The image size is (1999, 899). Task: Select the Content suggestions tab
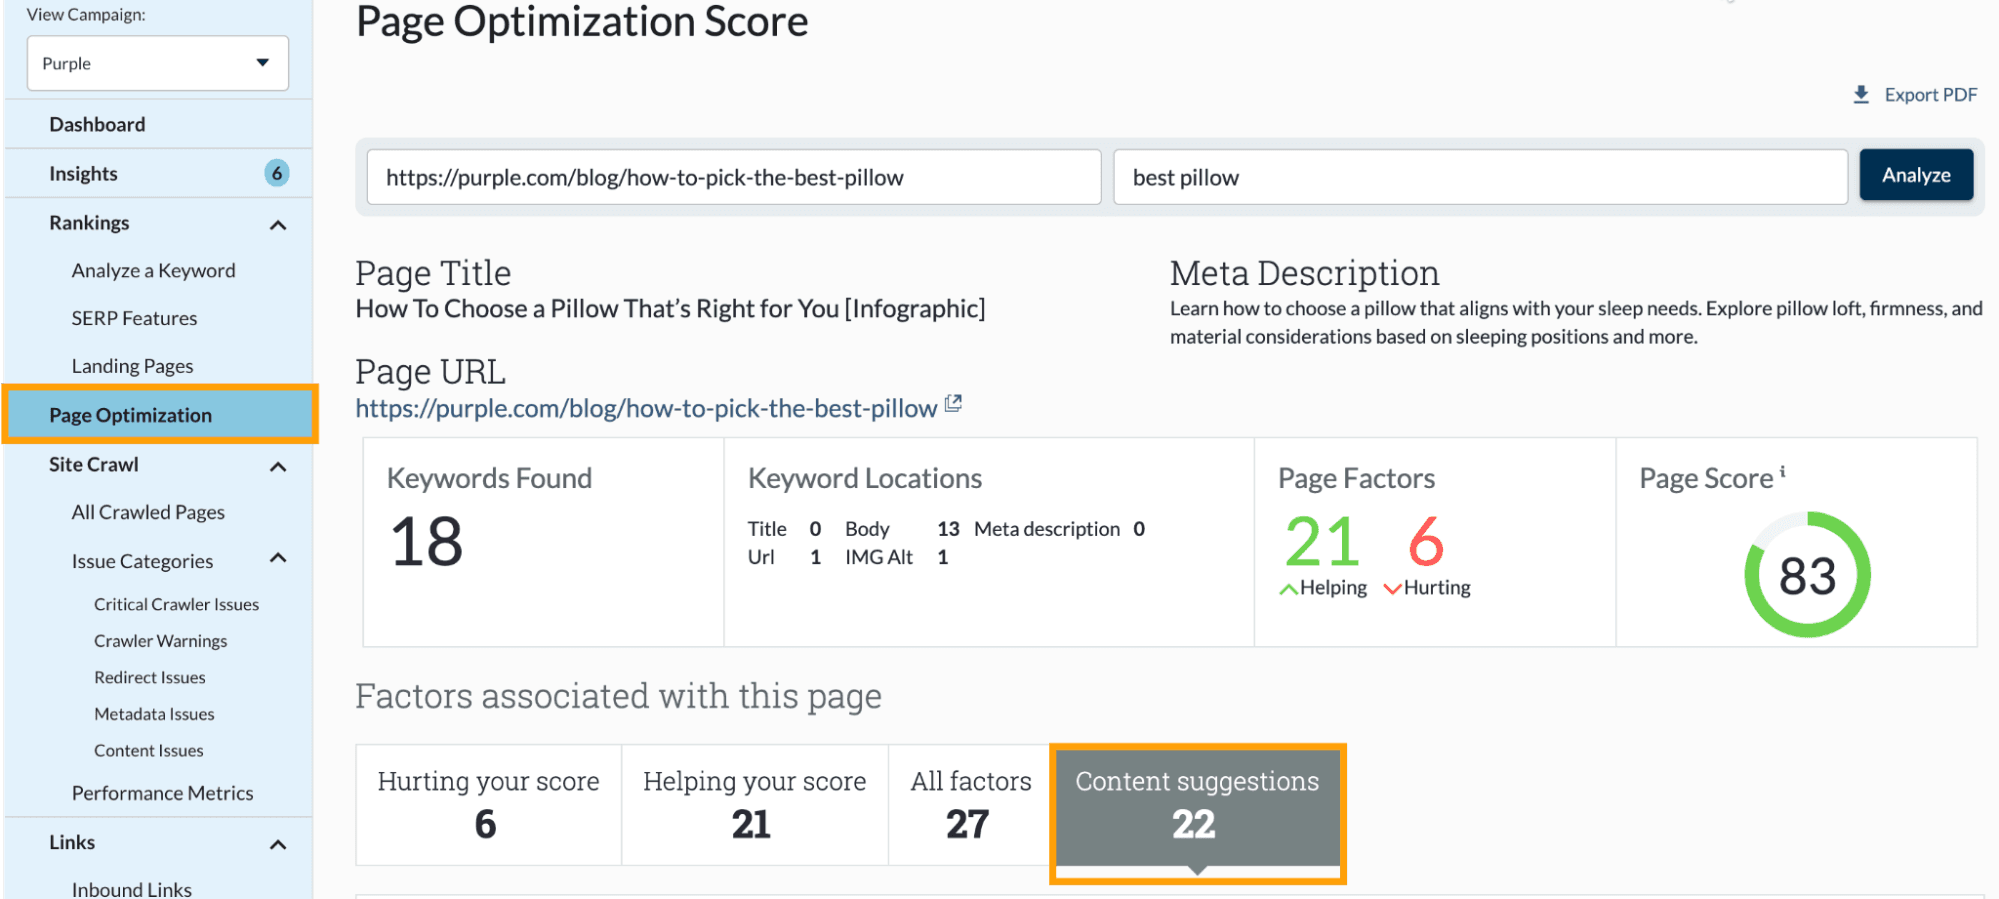point(1196,804)
